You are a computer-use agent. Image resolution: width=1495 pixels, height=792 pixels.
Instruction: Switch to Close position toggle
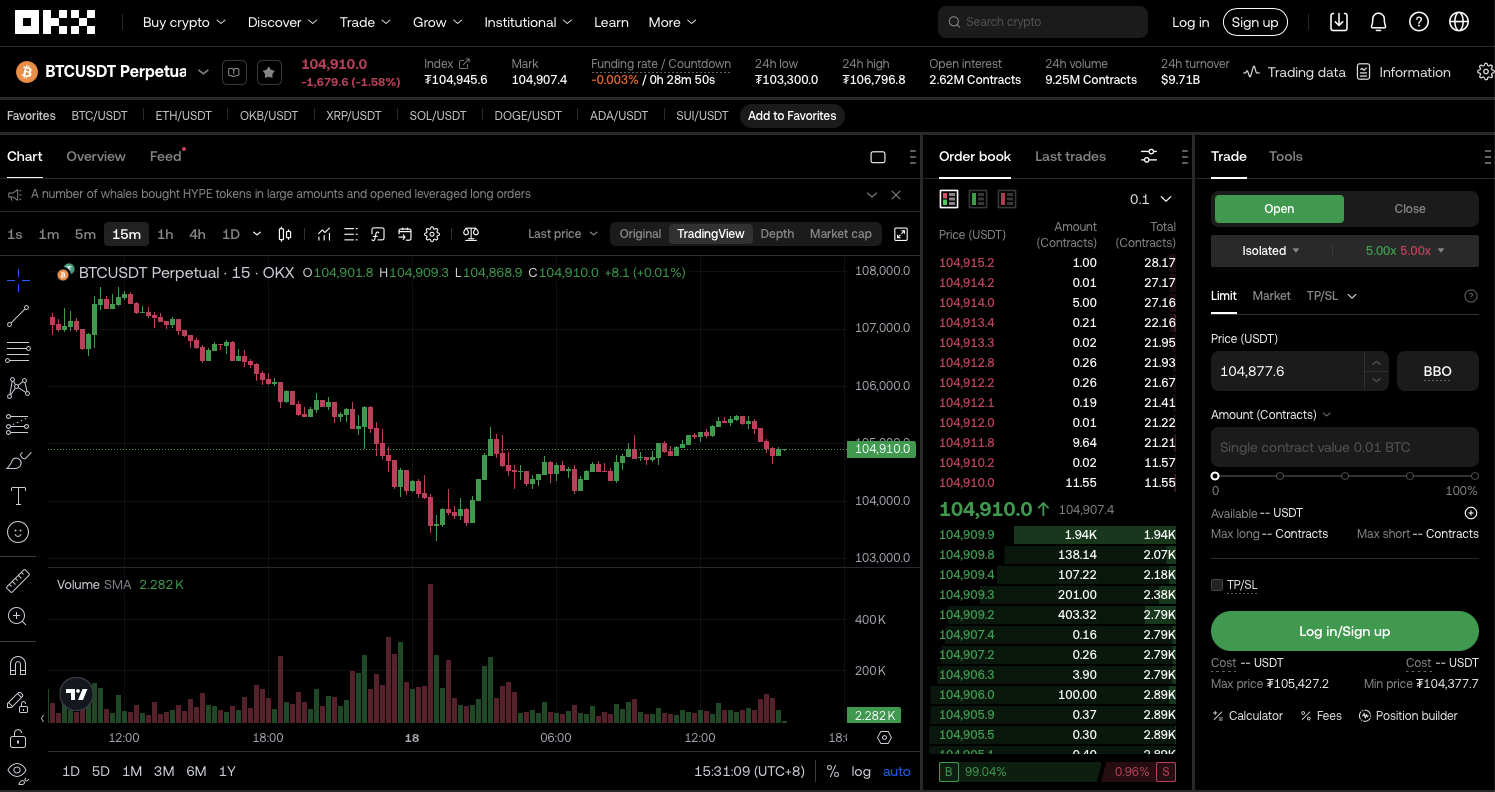pyautogui.click(x=1409, y=209)
